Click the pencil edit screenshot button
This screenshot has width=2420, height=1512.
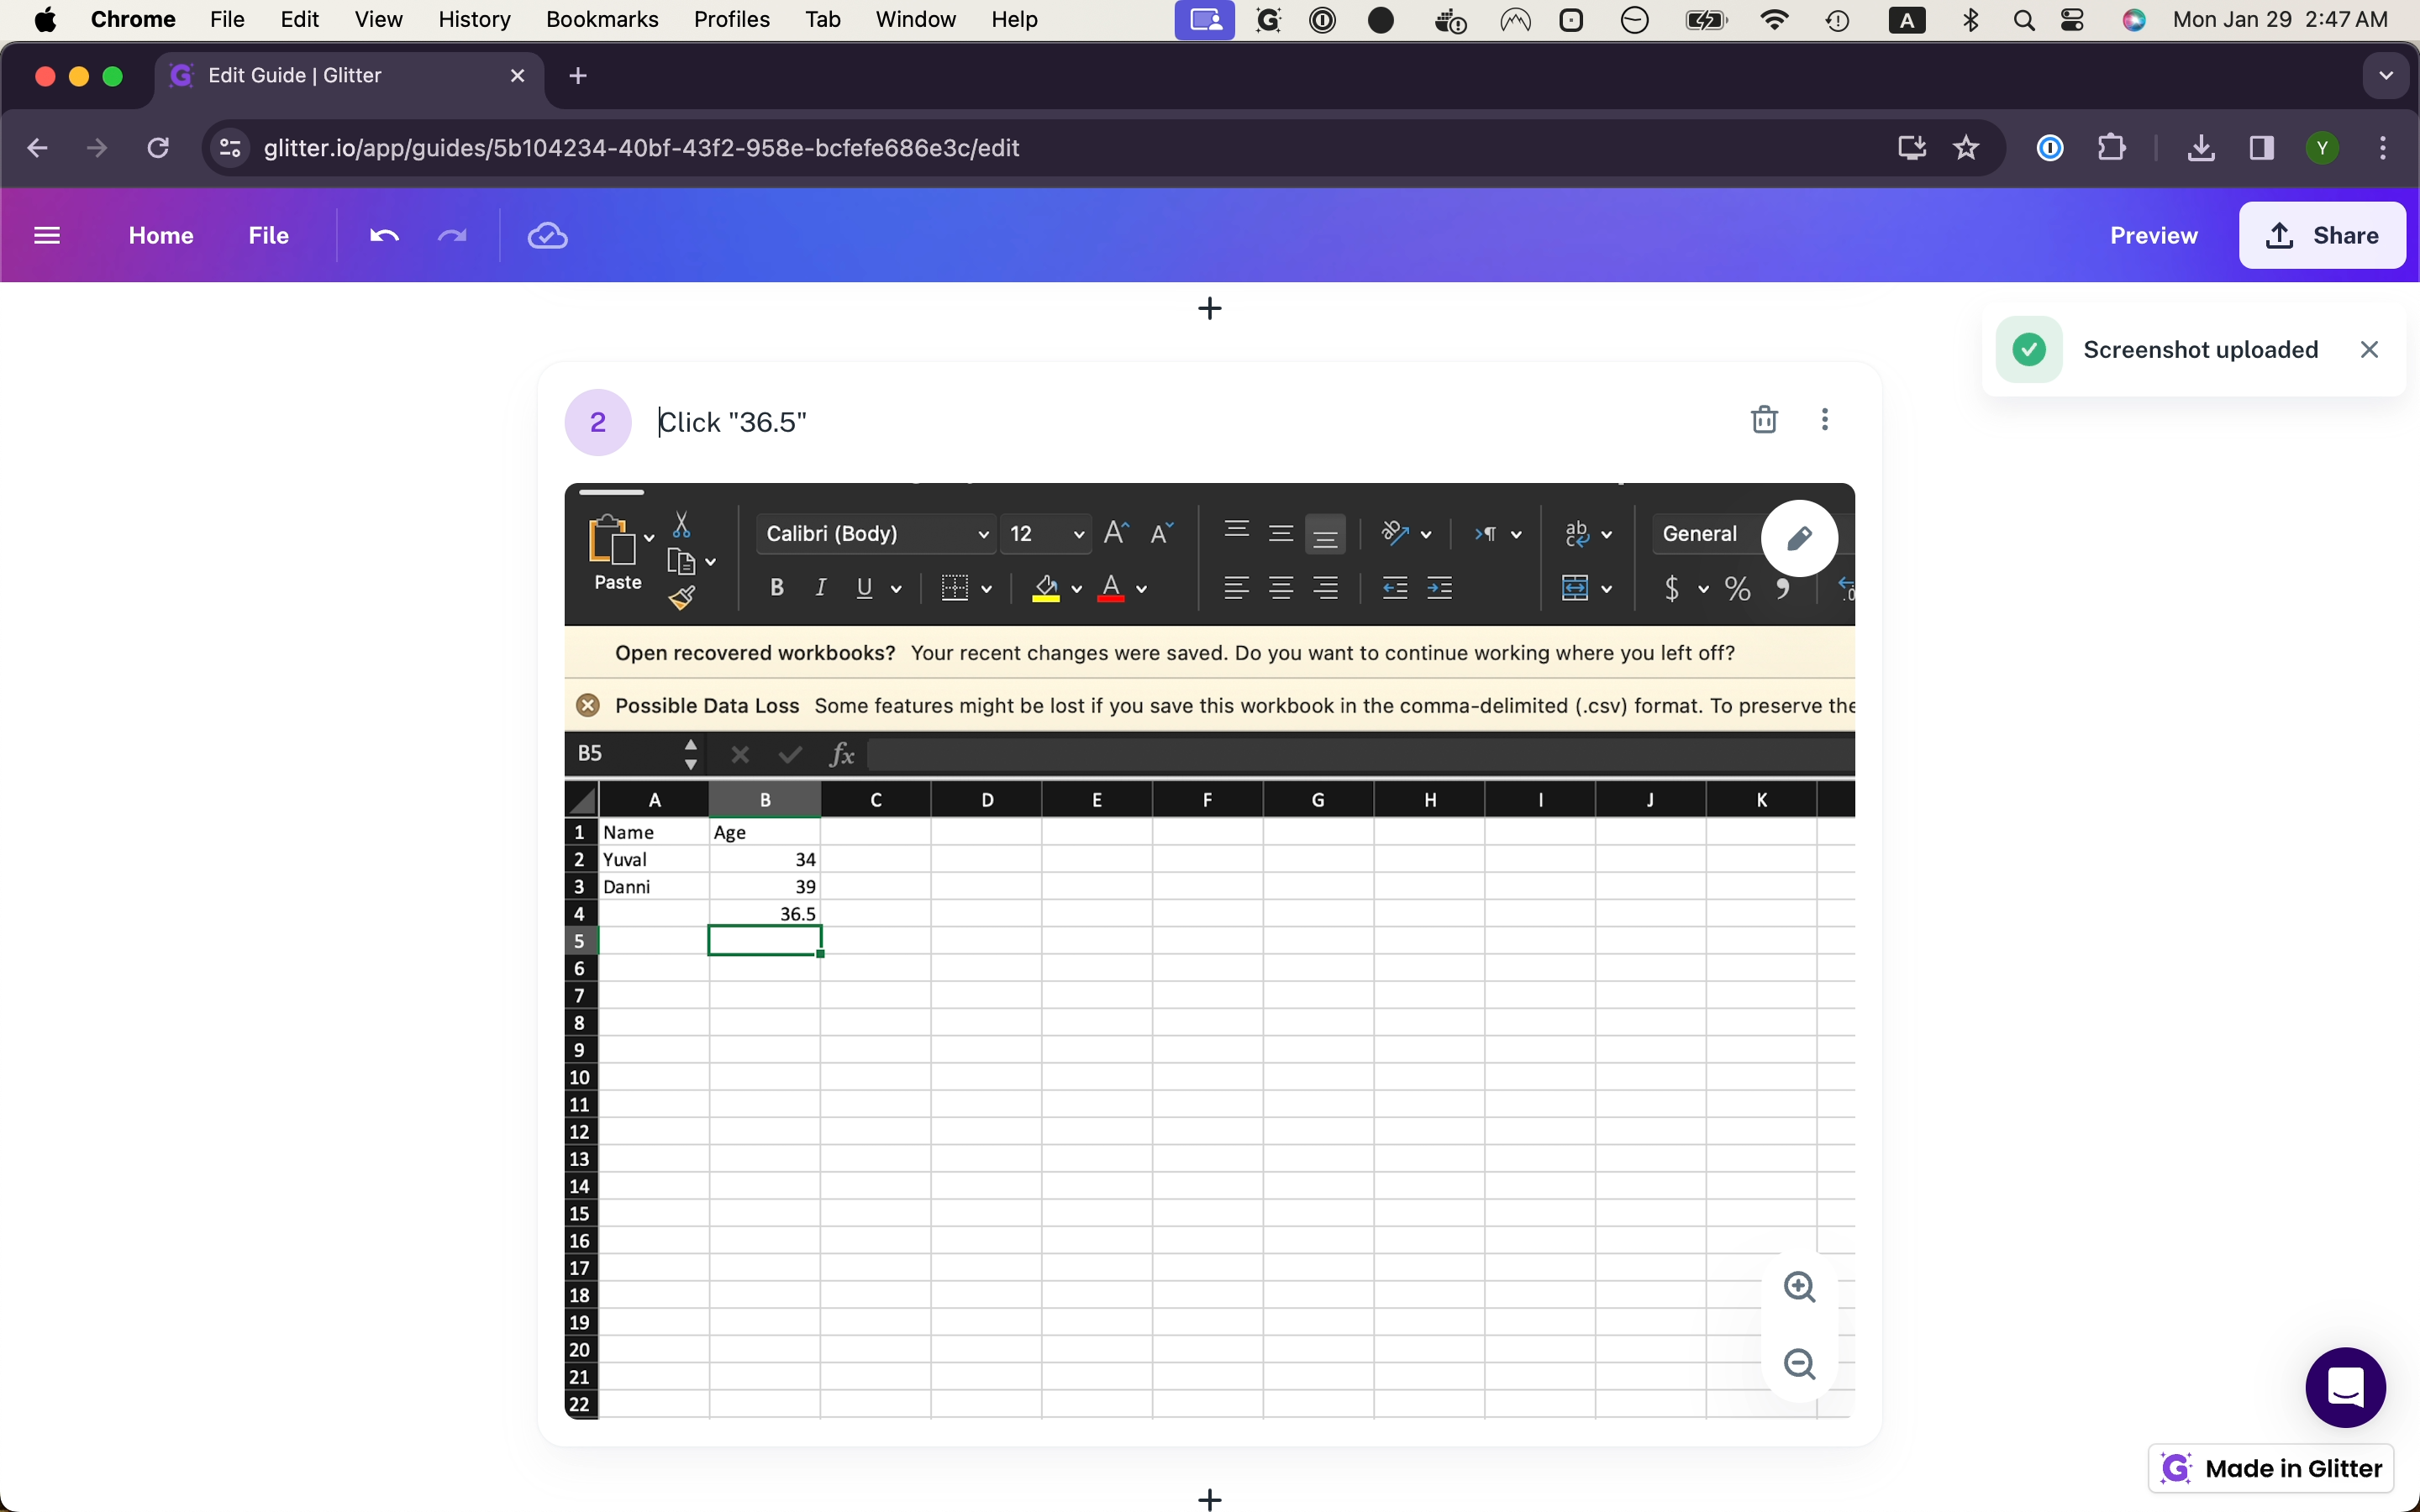point(1799,539)
